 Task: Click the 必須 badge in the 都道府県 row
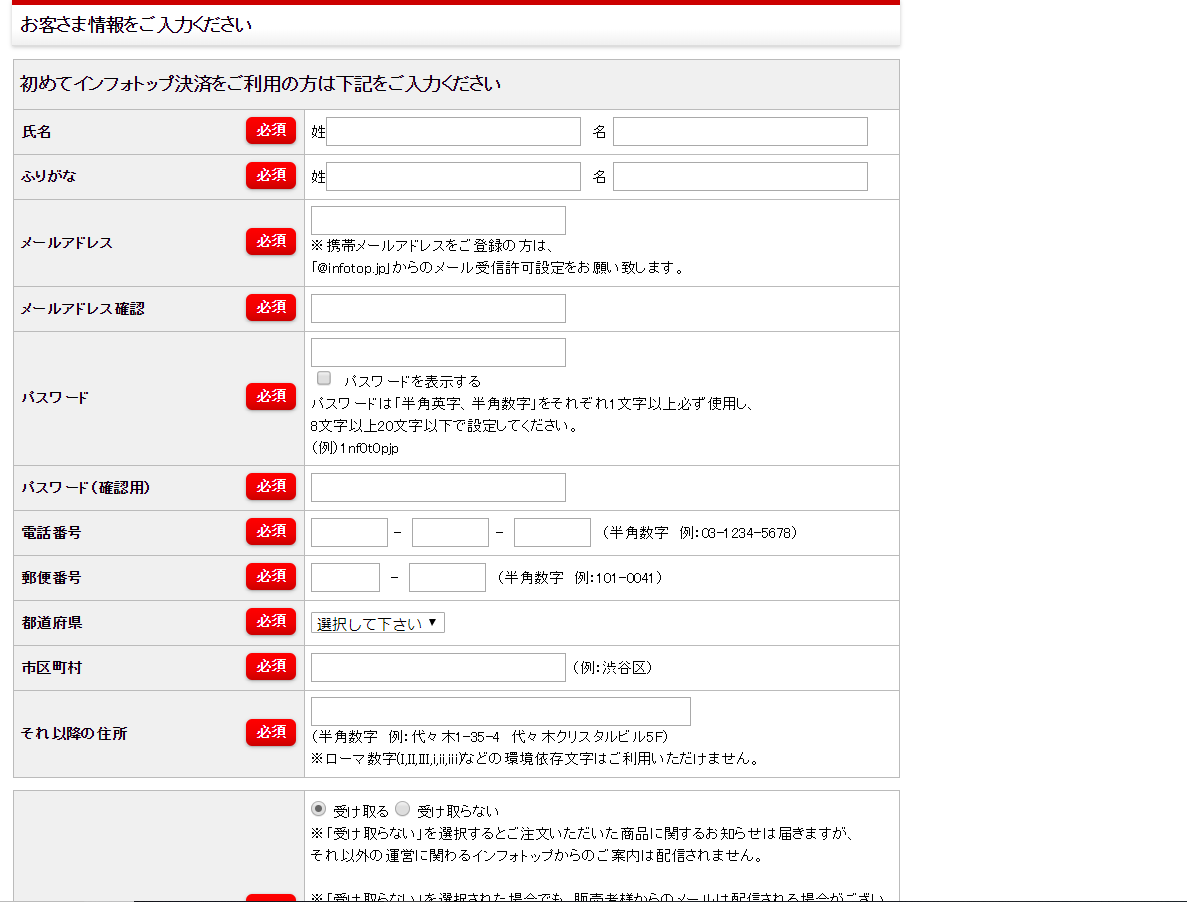(x=271, y=621)
